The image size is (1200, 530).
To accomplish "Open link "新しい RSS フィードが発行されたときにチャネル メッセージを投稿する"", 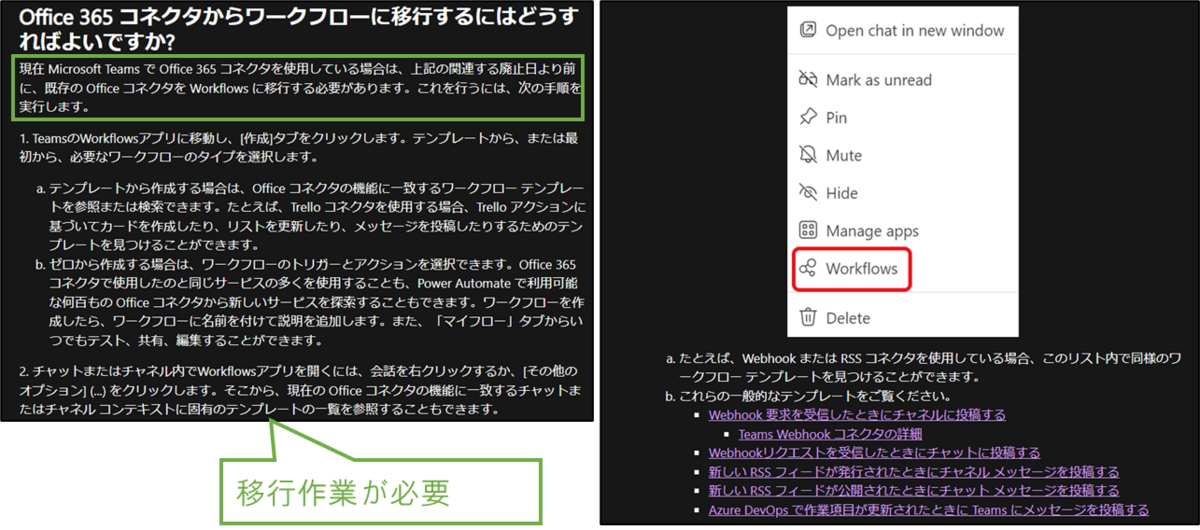I will pyautogui.click(x=914, y=472).
